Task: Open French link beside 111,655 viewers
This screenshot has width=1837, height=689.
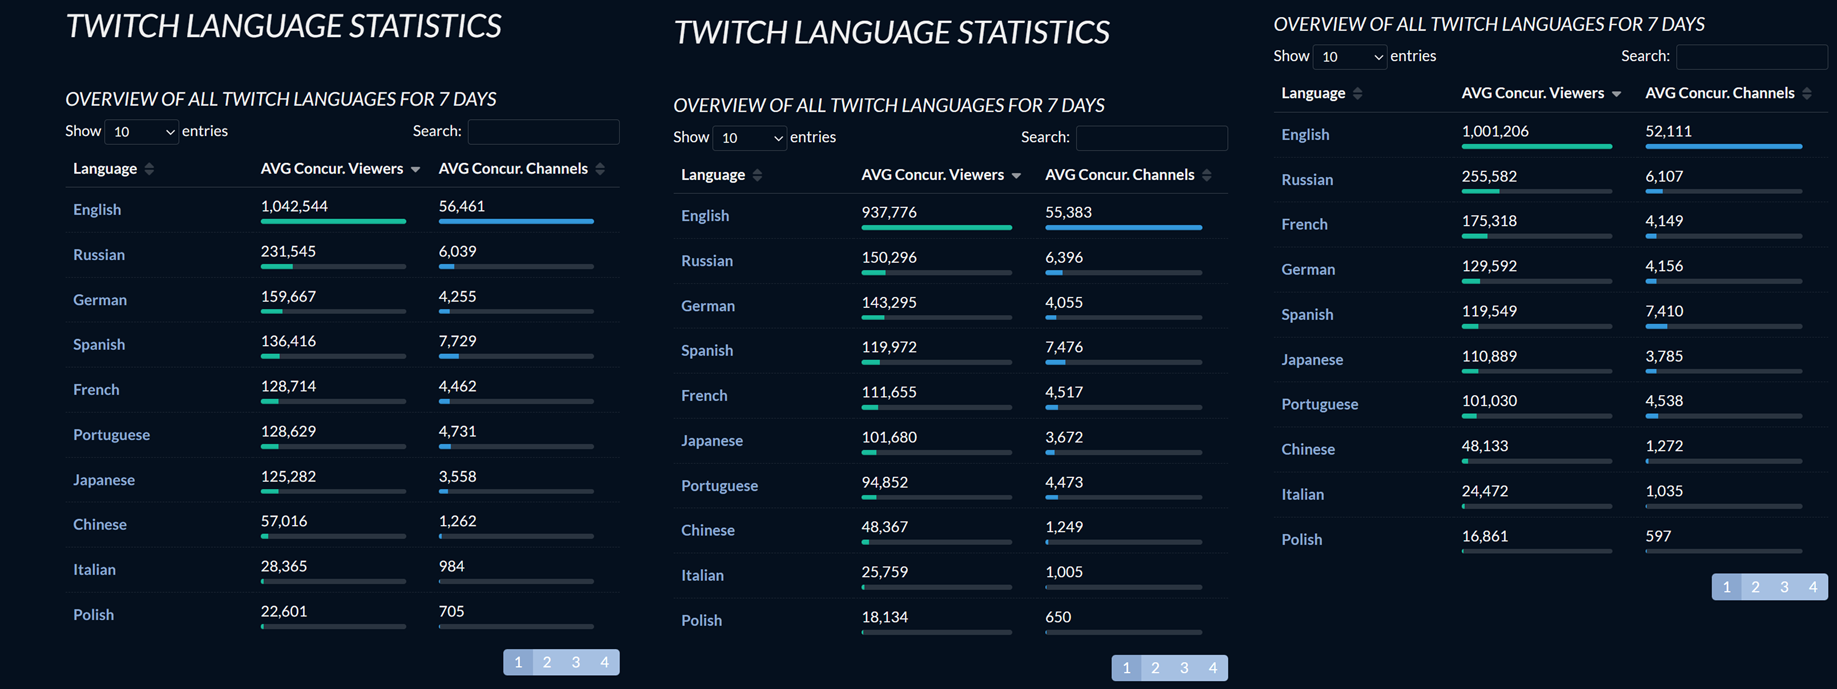Action: click(704, 395)
